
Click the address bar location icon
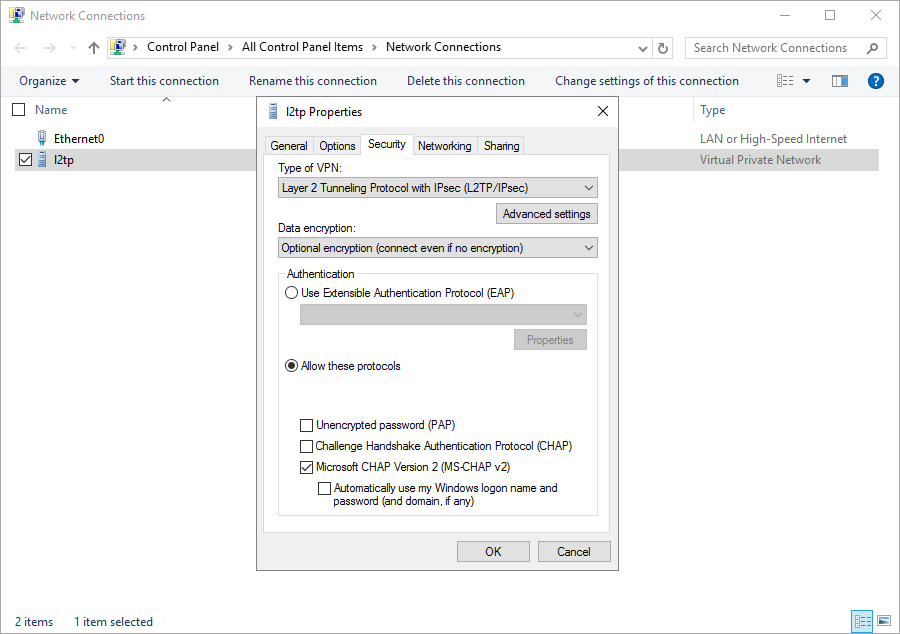pyautogui.click(x=118, y=47)
